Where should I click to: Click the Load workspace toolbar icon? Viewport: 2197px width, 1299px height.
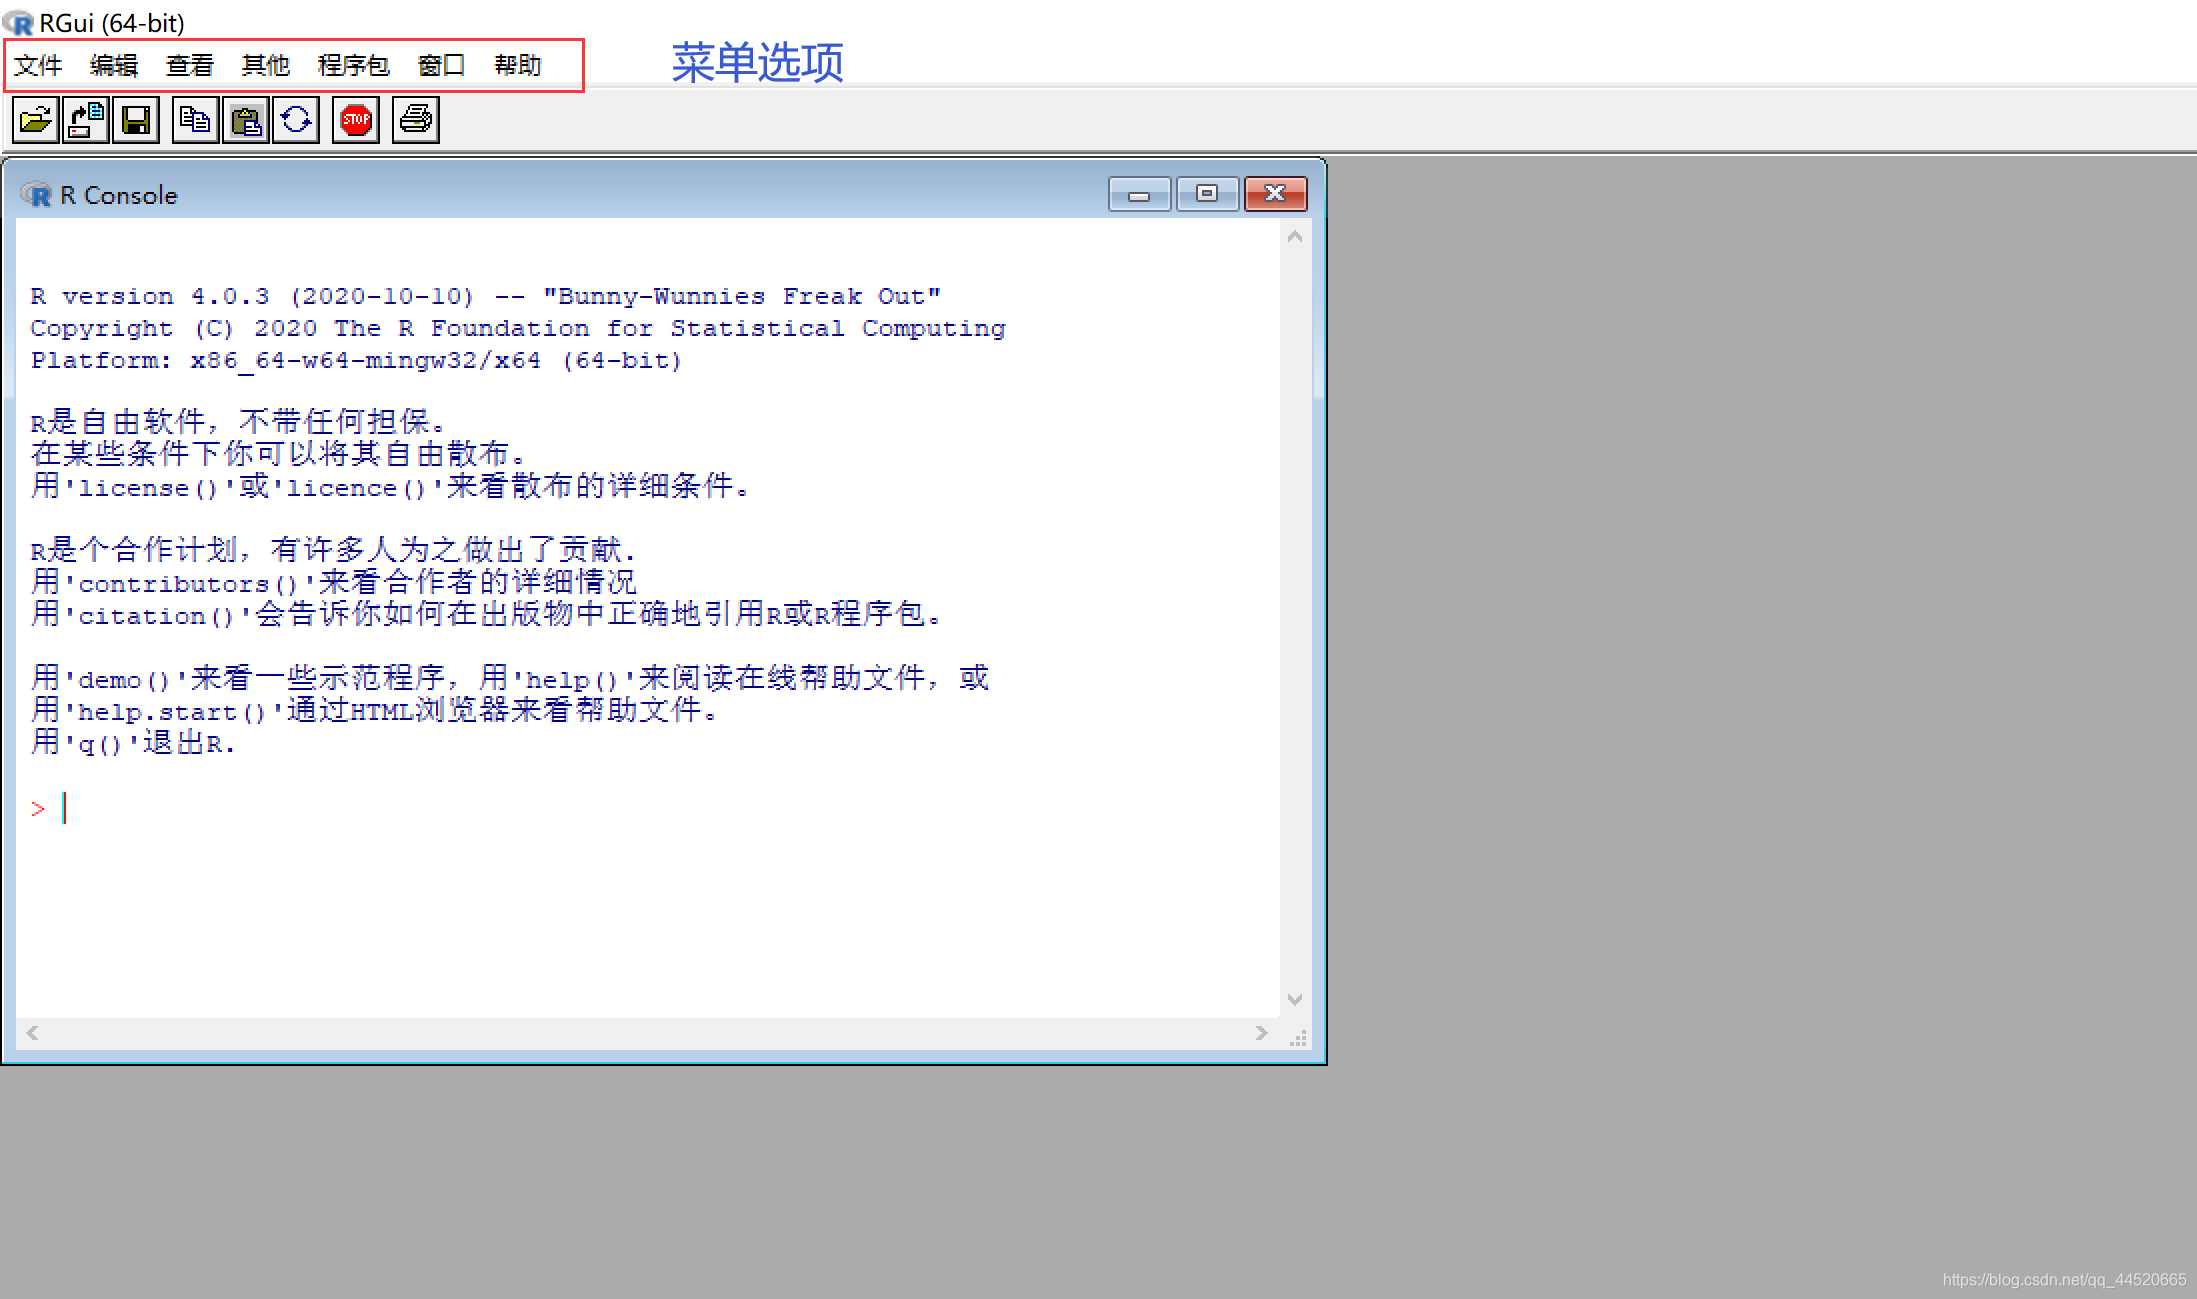(x=86, y=120)
